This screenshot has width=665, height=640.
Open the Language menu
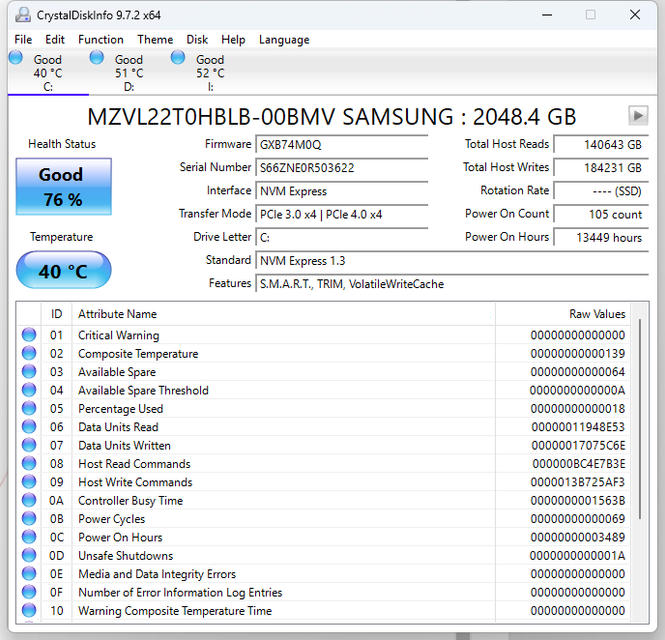pyautogui.click(x=284, y=40)
